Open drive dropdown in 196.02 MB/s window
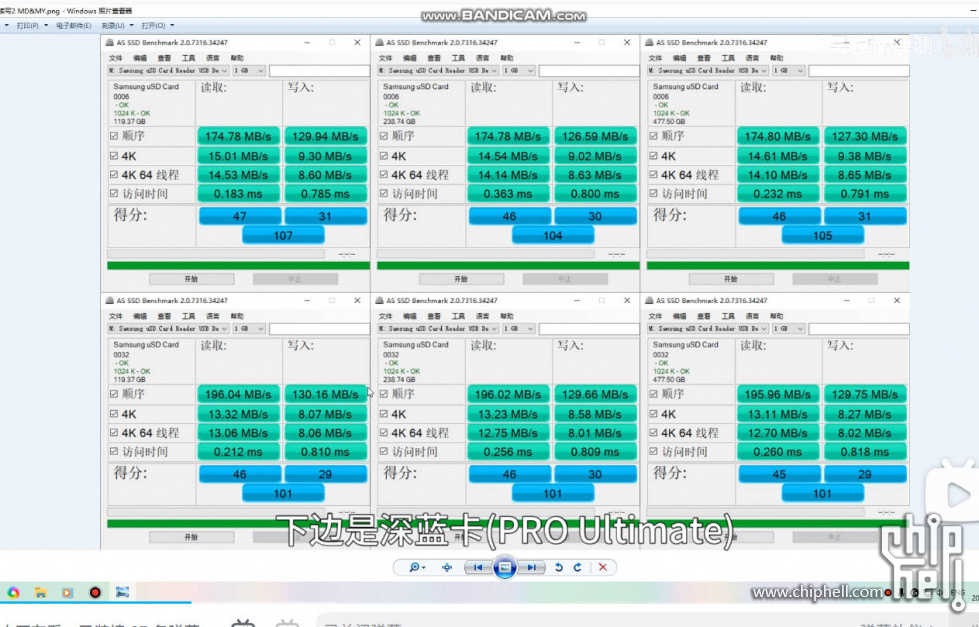 coord(438,328)
